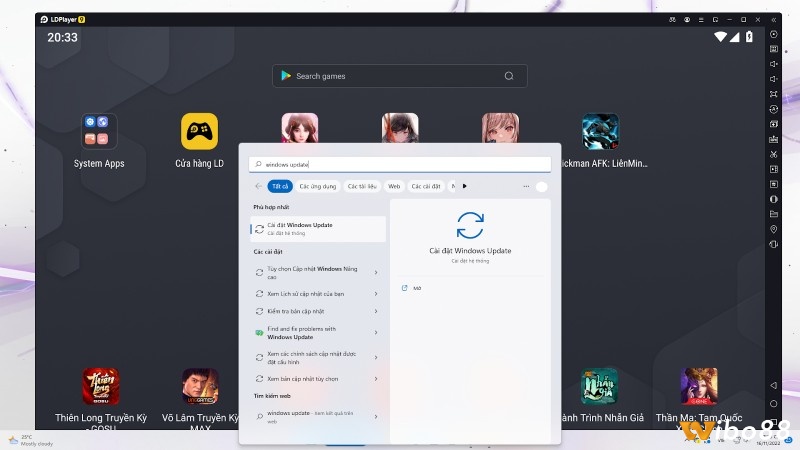Open the Cài đặt Windows Update best match
800x450 pixels.
[318, 229]
